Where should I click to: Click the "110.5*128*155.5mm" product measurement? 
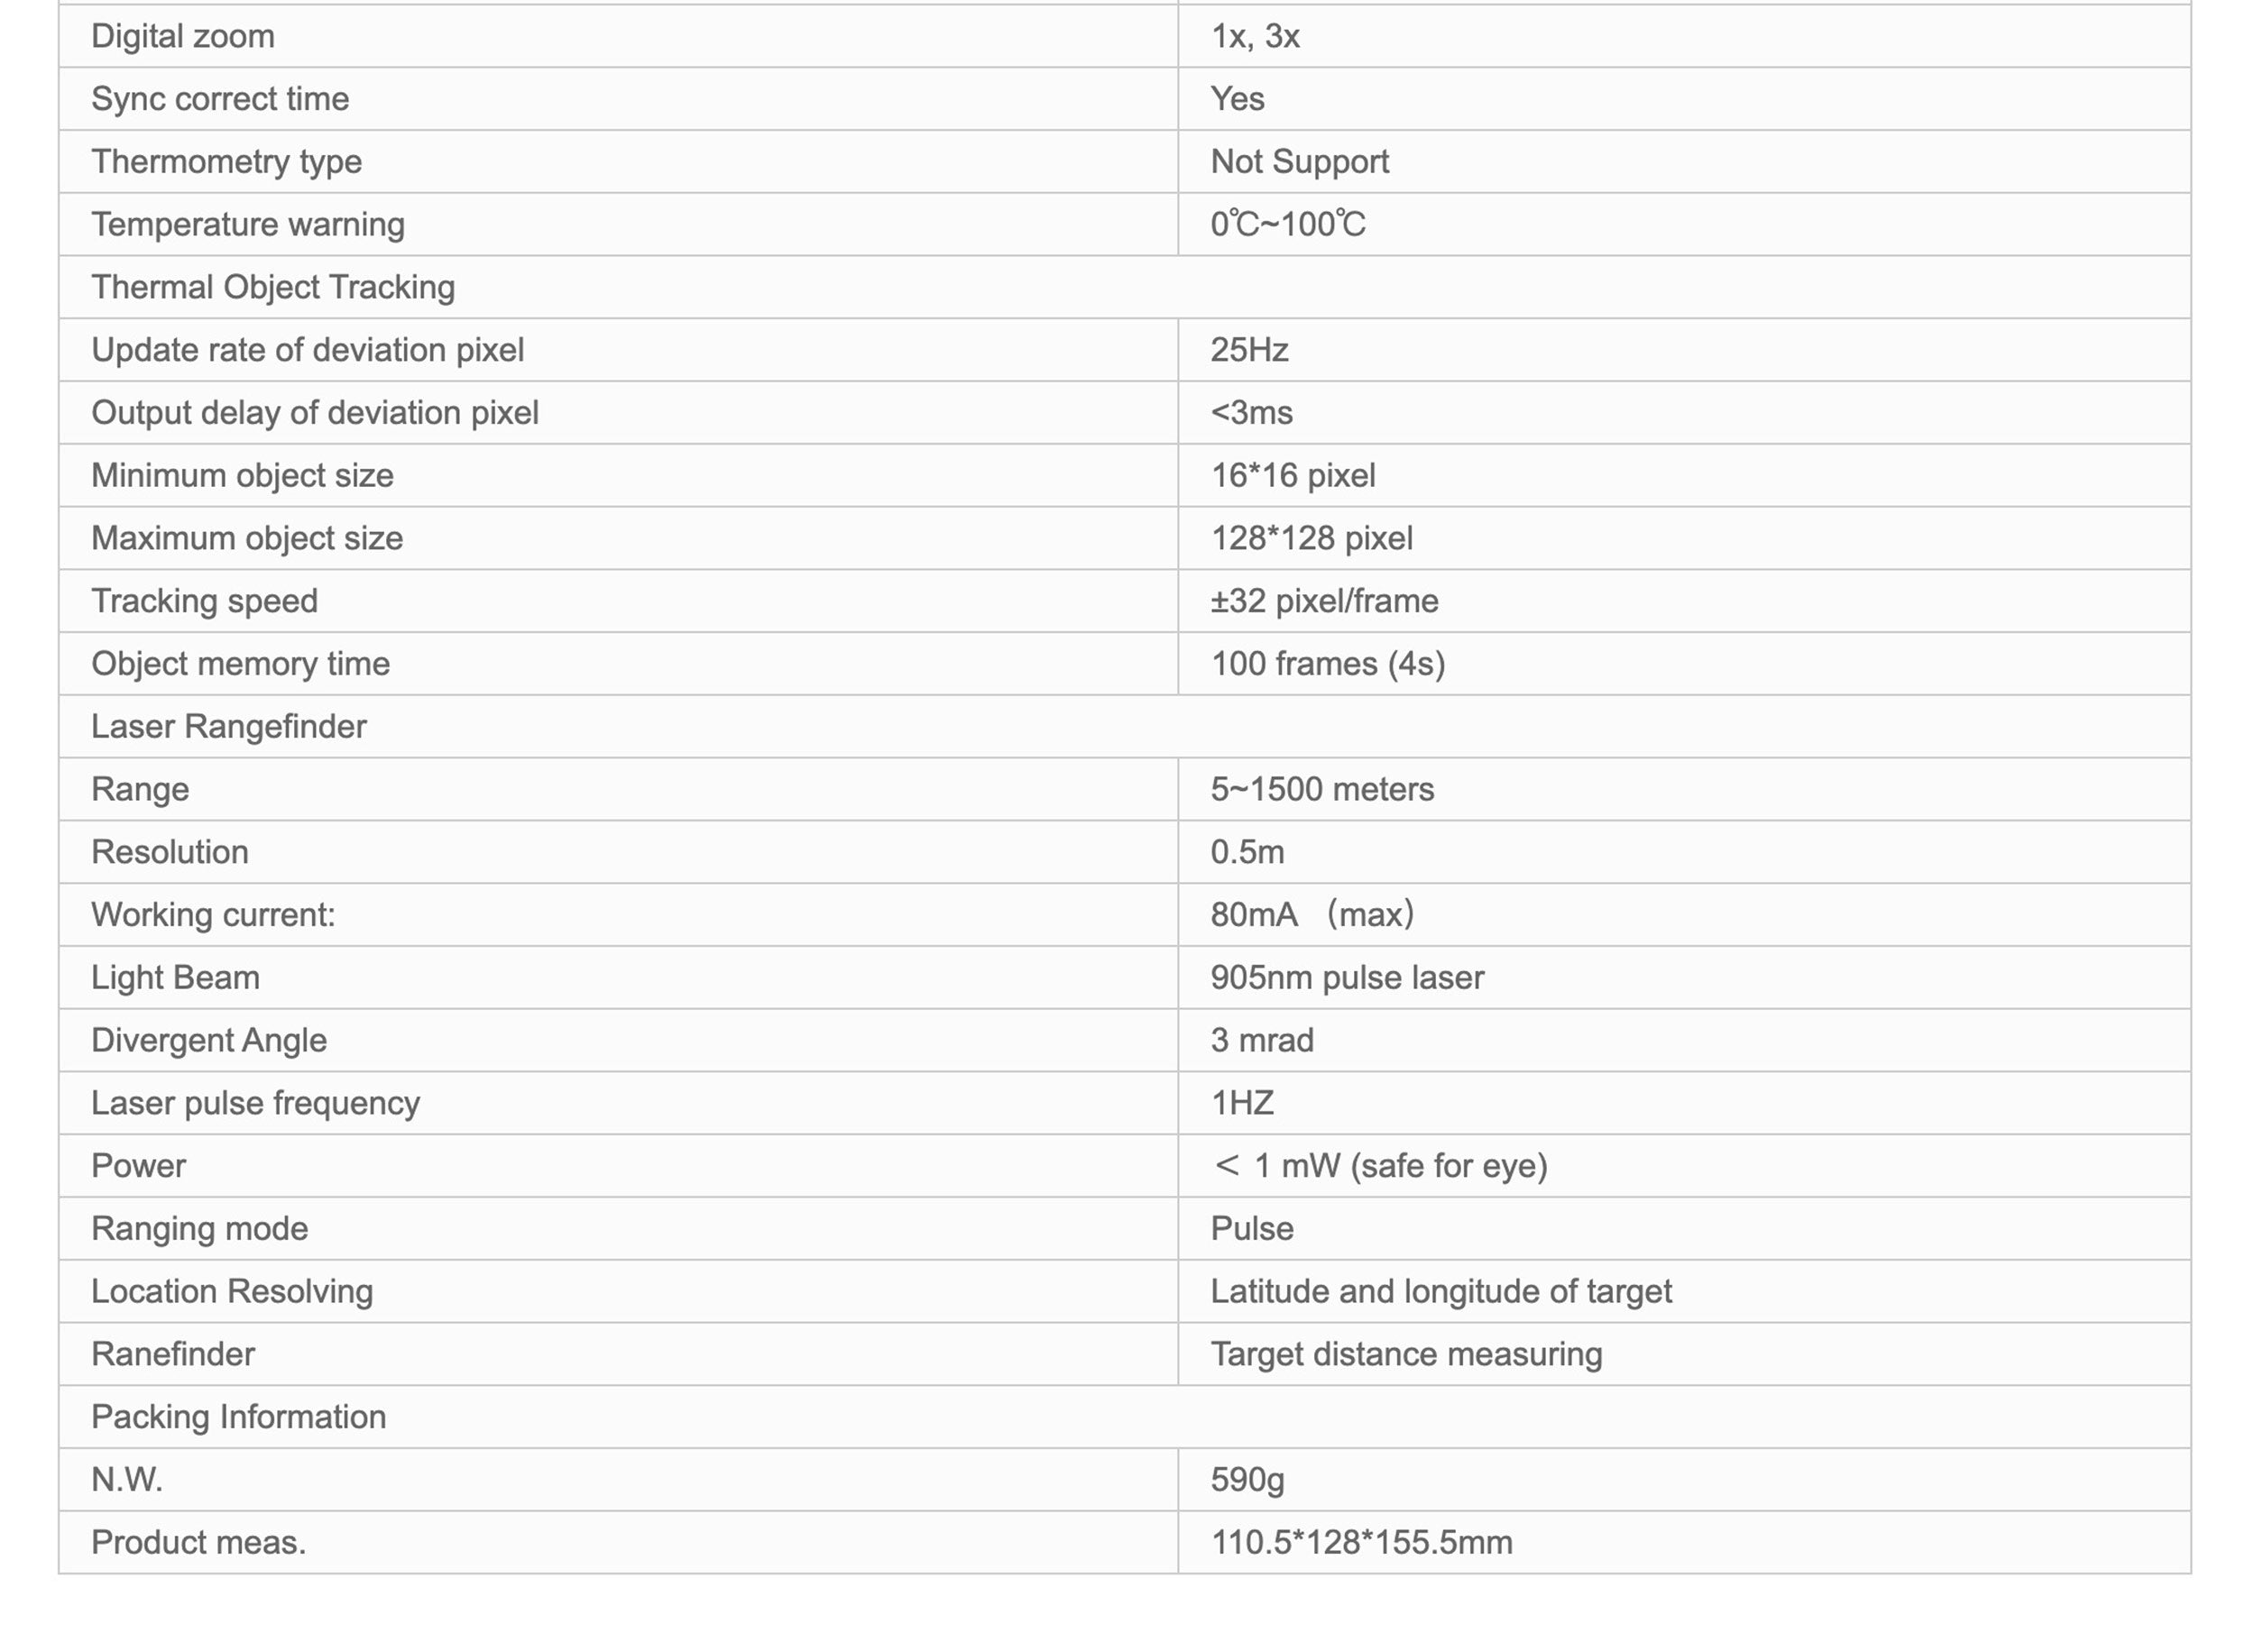point(1361,1543)
